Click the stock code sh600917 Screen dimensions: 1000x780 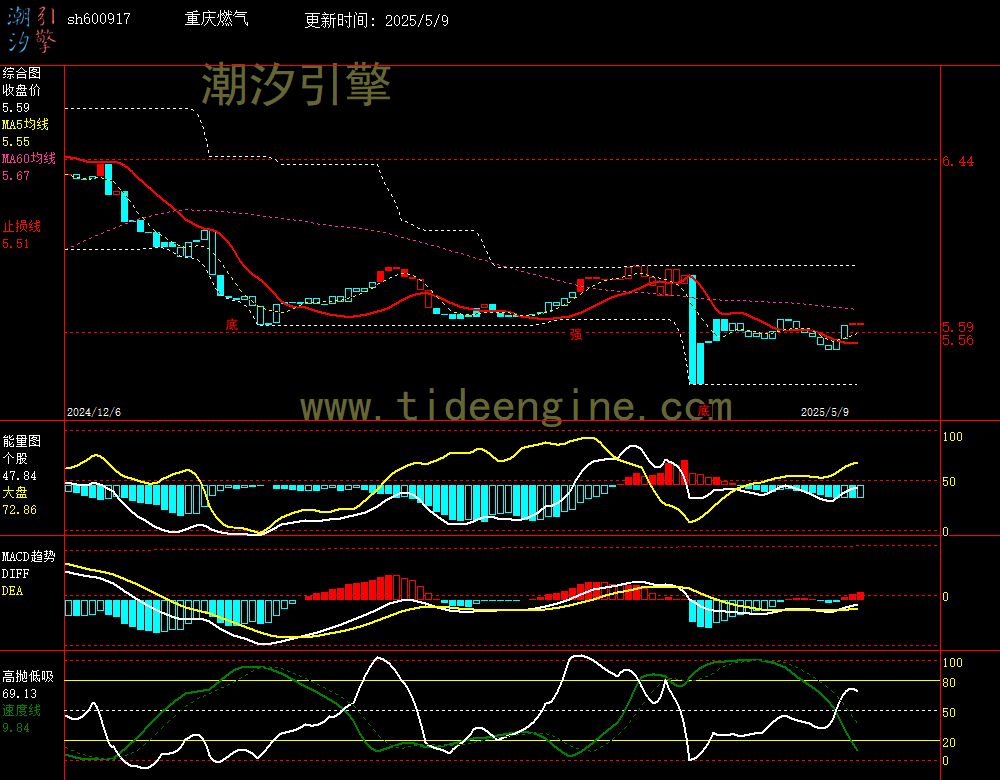click(99, 19)
